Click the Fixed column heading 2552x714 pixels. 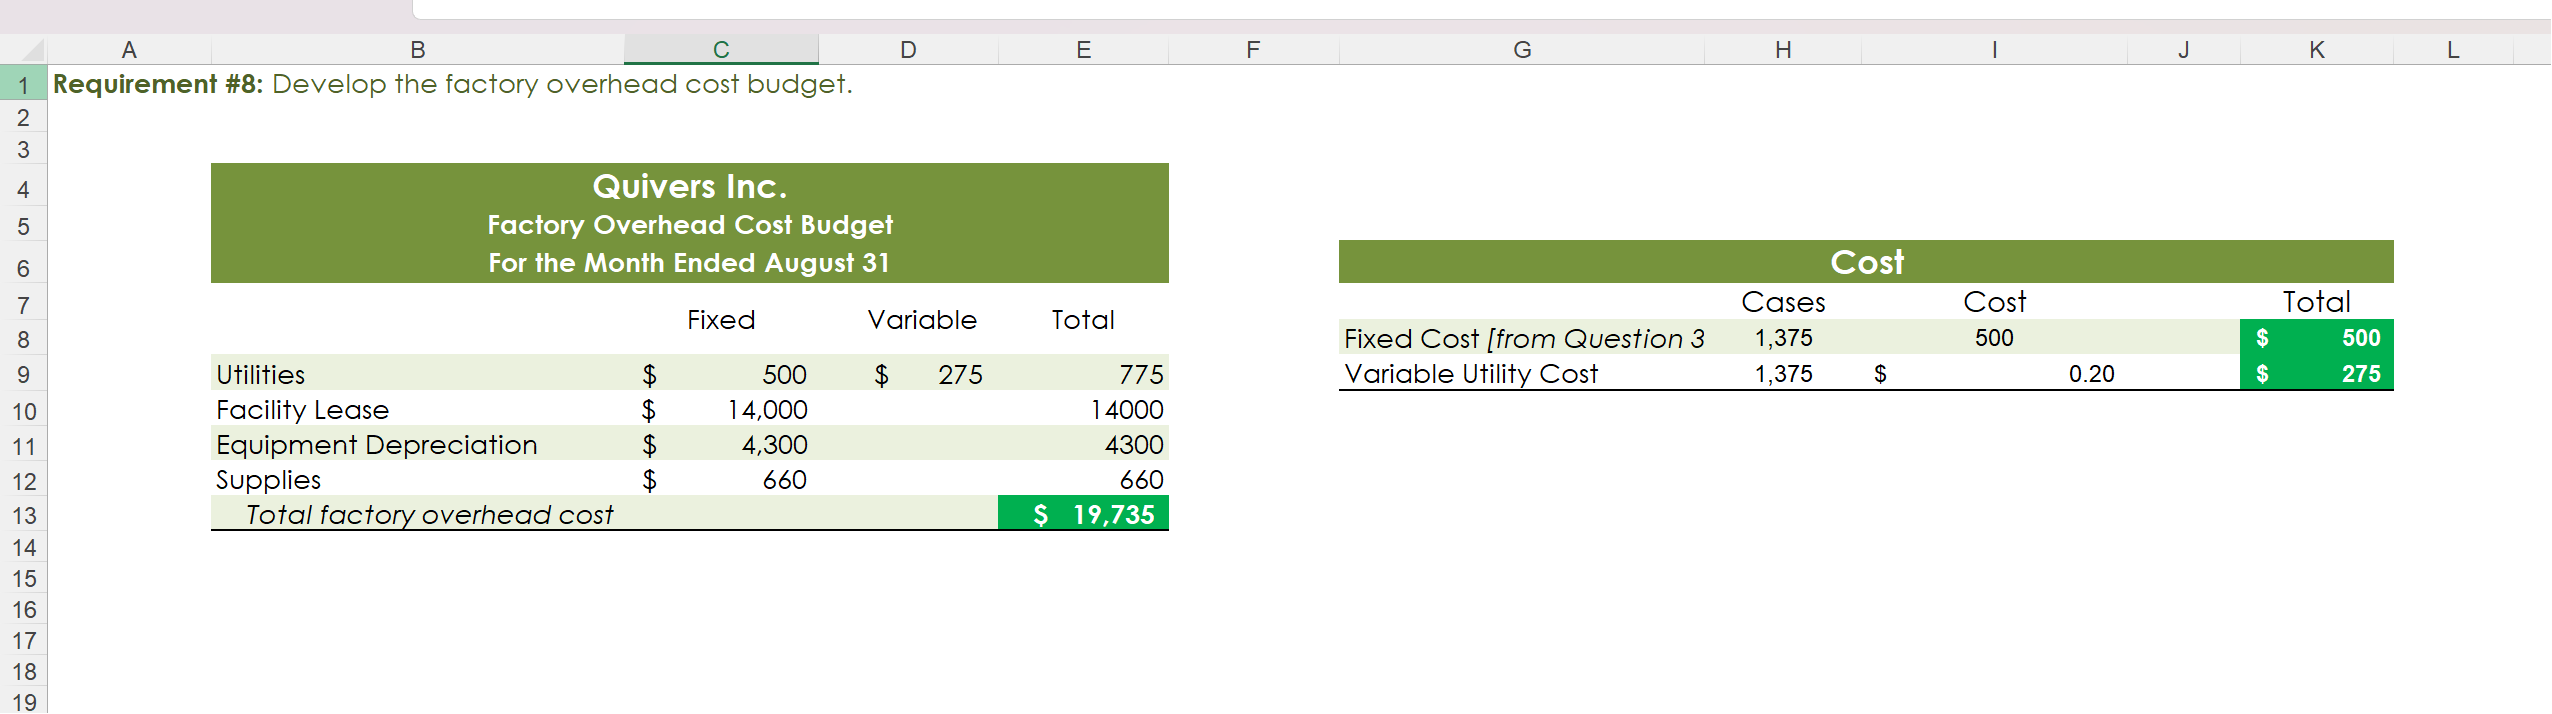pyautogui.click(x=721, y=320)
